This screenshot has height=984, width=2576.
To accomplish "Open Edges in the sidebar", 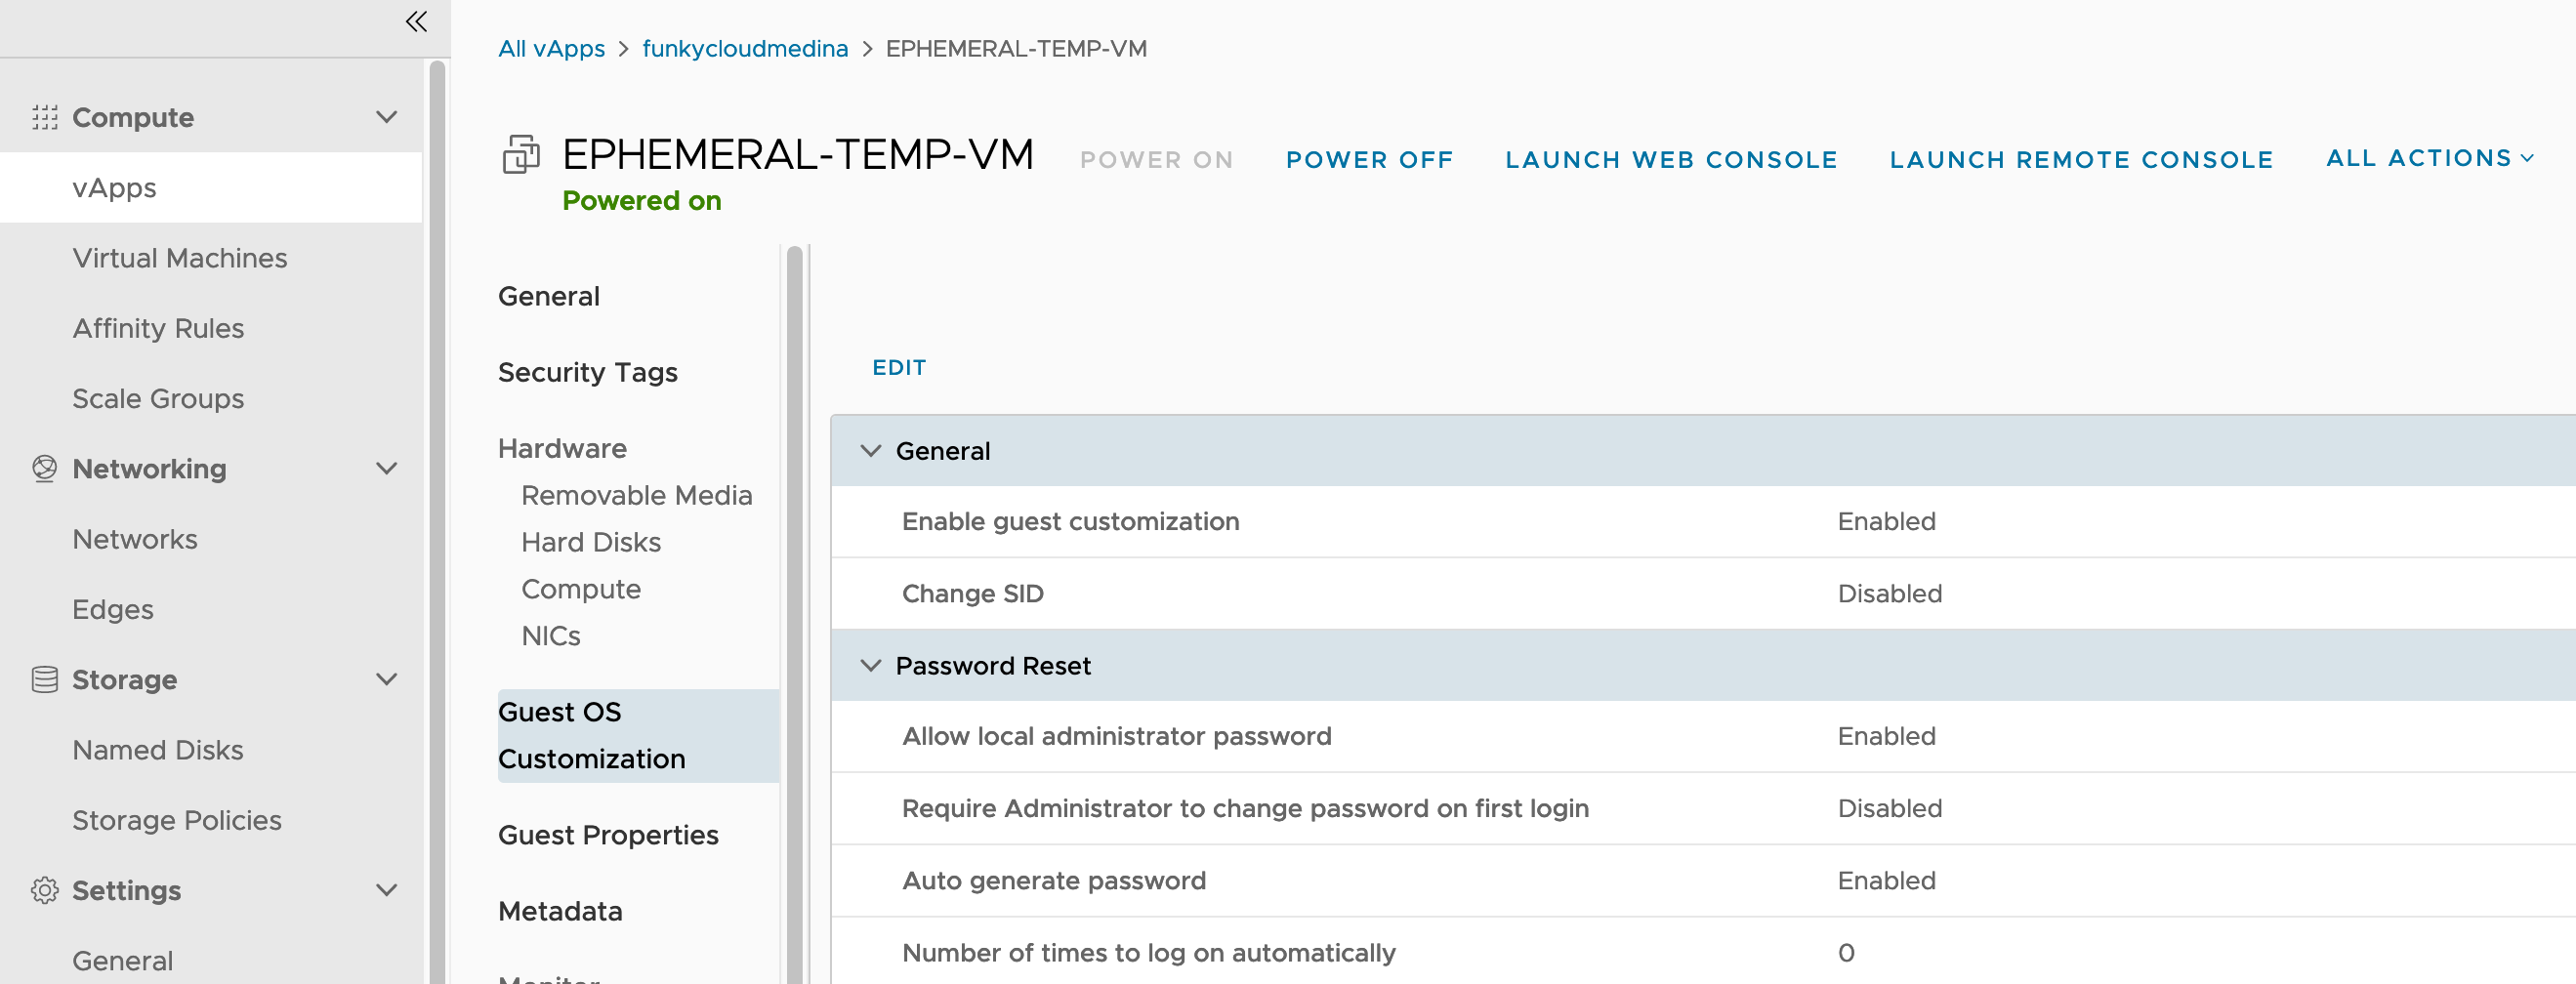I will [113, 610].
